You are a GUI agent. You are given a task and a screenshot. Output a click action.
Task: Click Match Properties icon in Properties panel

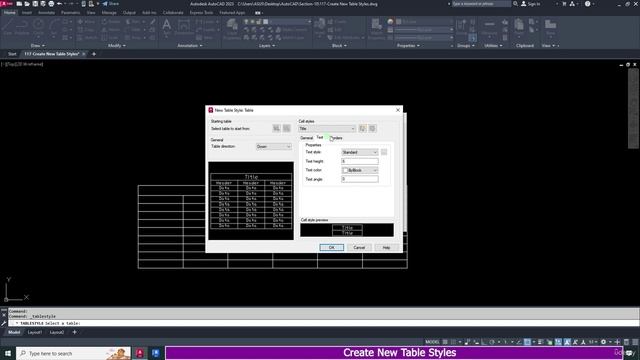pyautogui.click(x=376, y=28)
